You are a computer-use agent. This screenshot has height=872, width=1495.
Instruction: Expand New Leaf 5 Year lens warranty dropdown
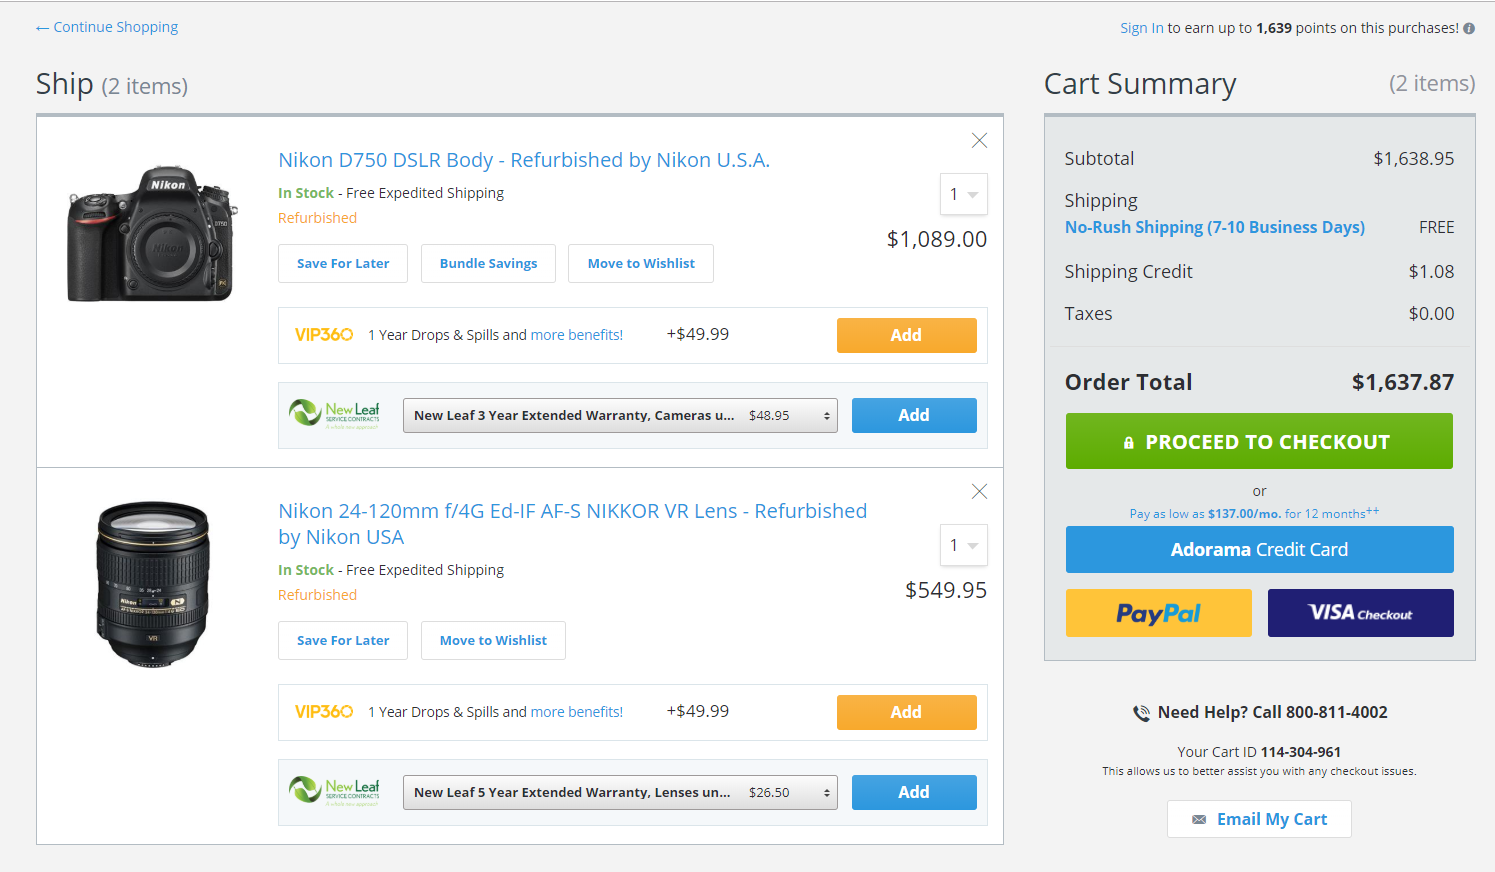point(619,793)
